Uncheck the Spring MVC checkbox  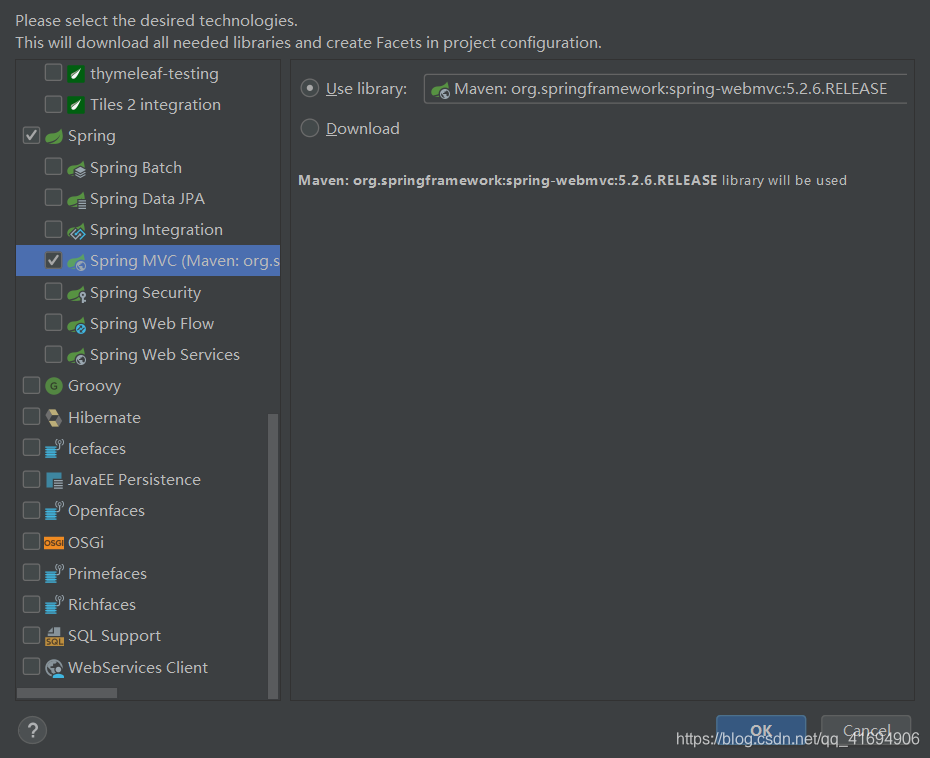[x=53, y=260]
